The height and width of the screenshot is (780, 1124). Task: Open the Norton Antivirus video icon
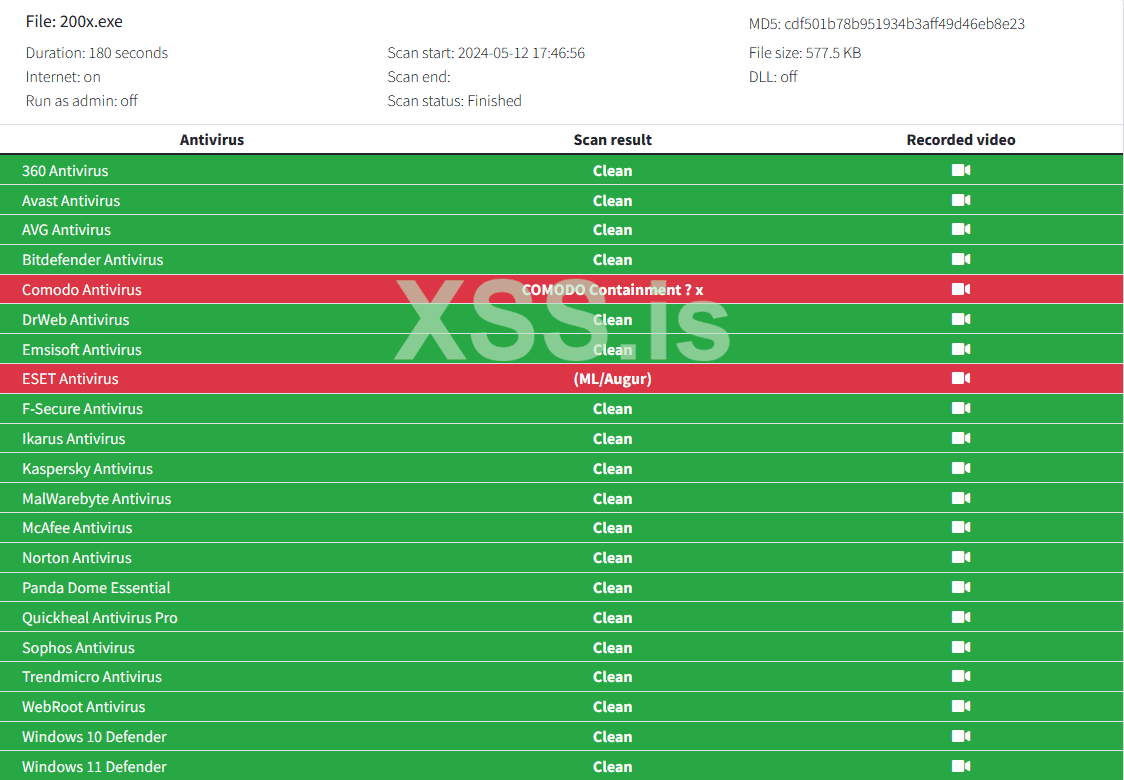tap(961, 557)
